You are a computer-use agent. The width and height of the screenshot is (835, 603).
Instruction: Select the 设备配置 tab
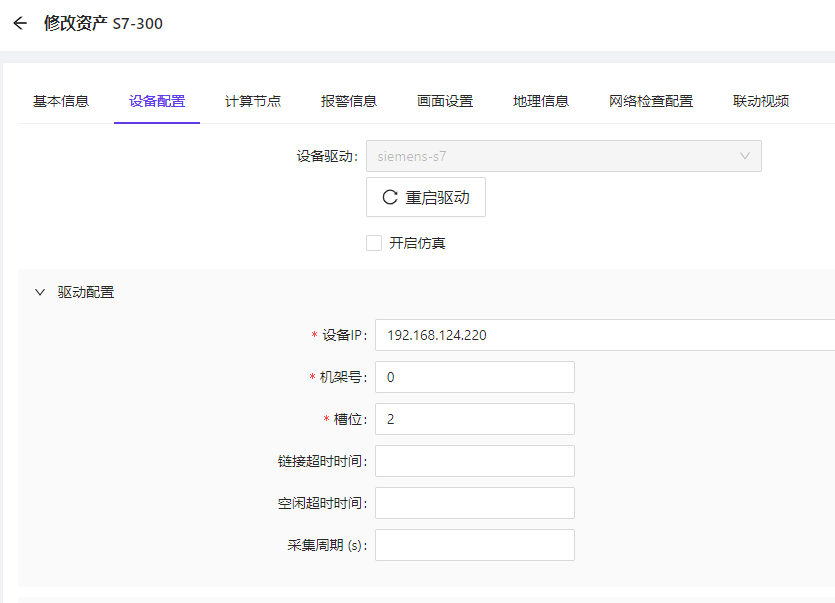coord(157,101)
